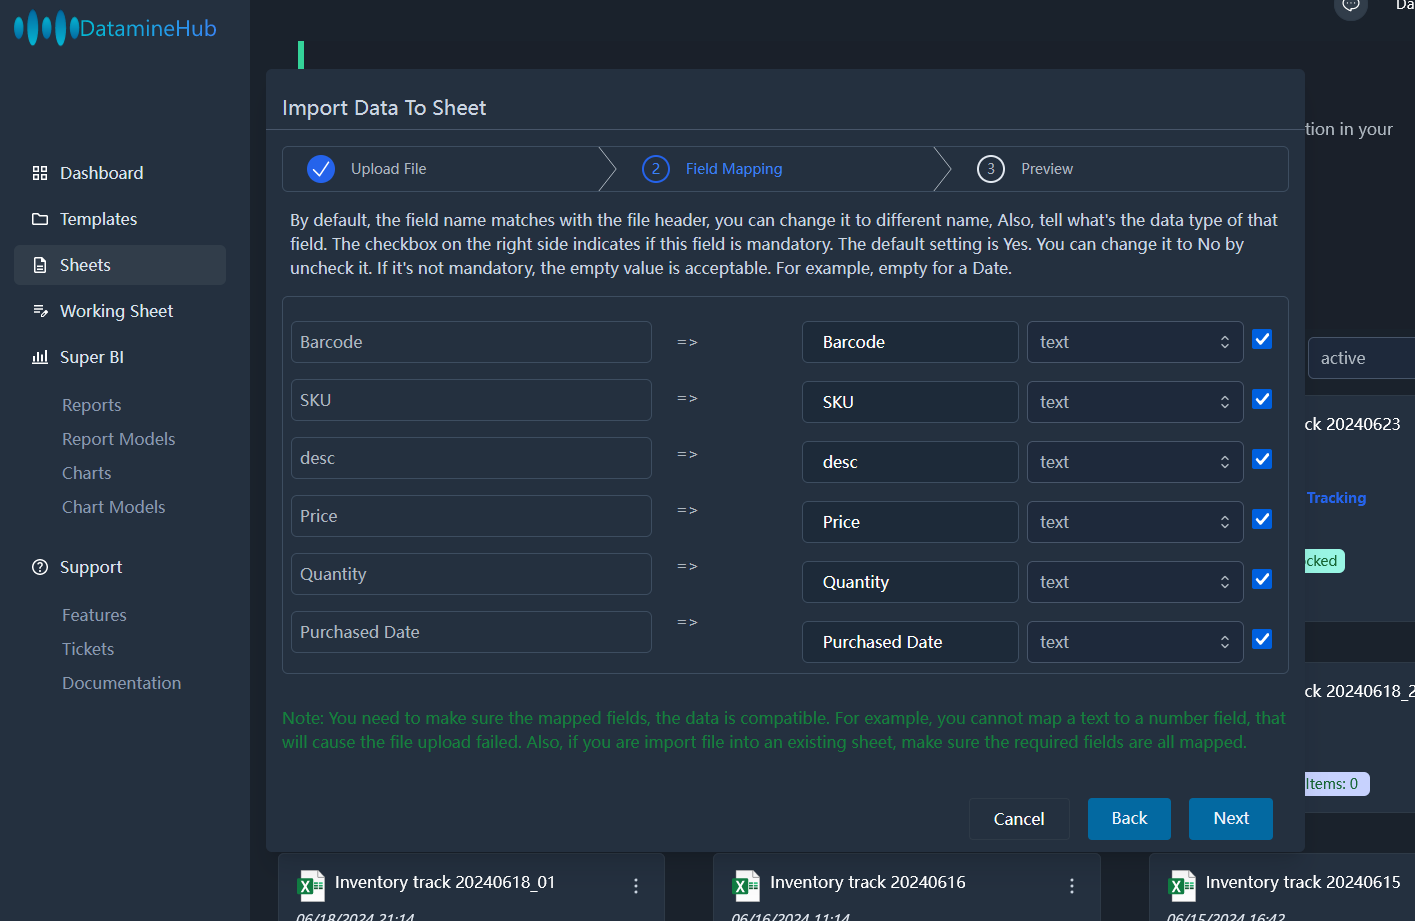Open data type dropdown for Quantity
The image size is (1415, 921).
point(1135,582)
